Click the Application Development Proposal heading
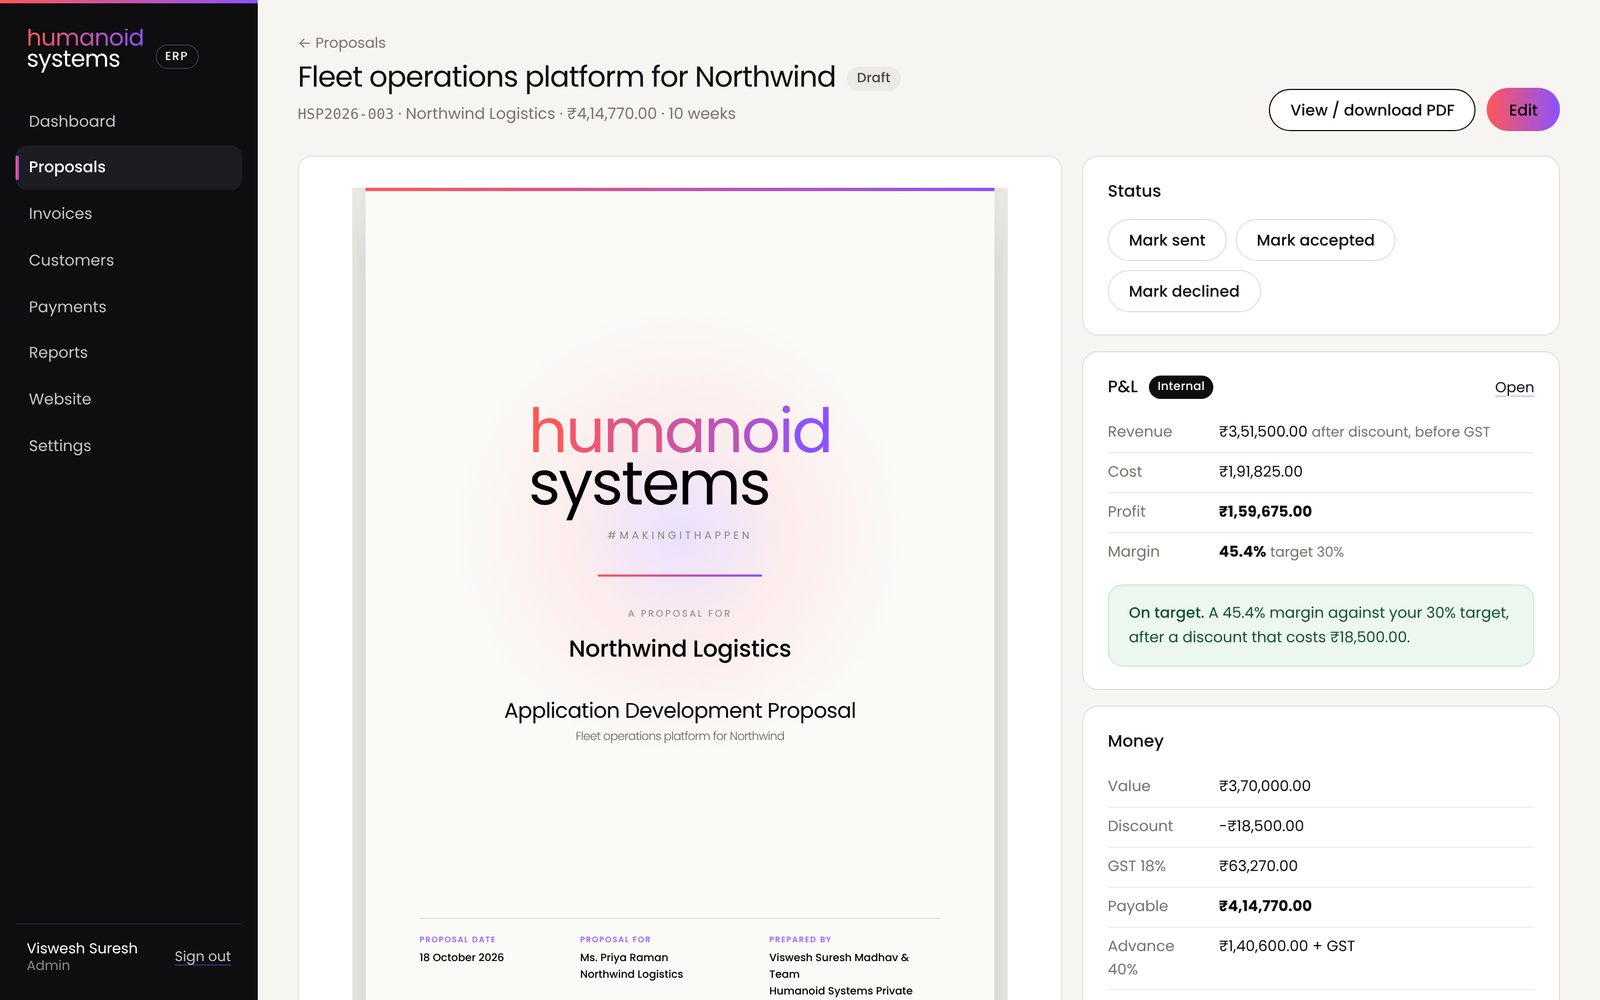The image size is (1600, 1000). pyautogui.click(x=680, y=711)
